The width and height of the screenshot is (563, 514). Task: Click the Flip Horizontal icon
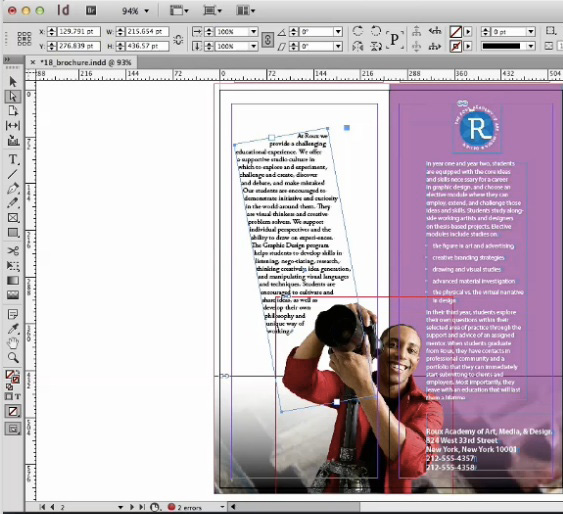tap(358, 46)
